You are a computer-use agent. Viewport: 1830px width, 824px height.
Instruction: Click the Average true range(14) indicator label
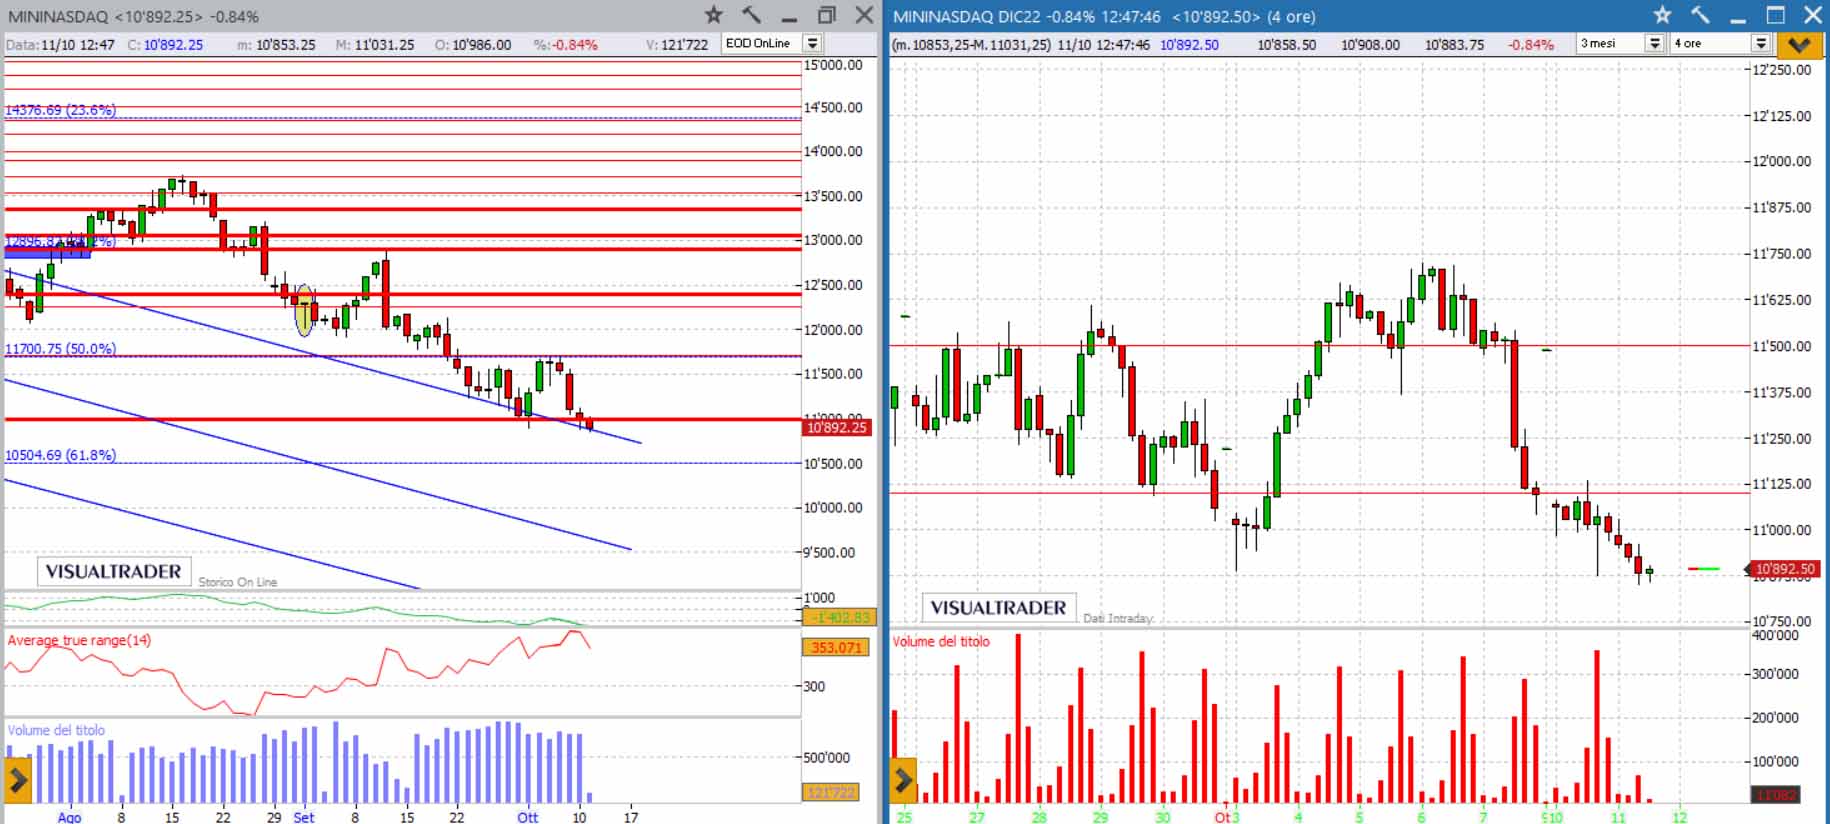(x=79, y=640)
